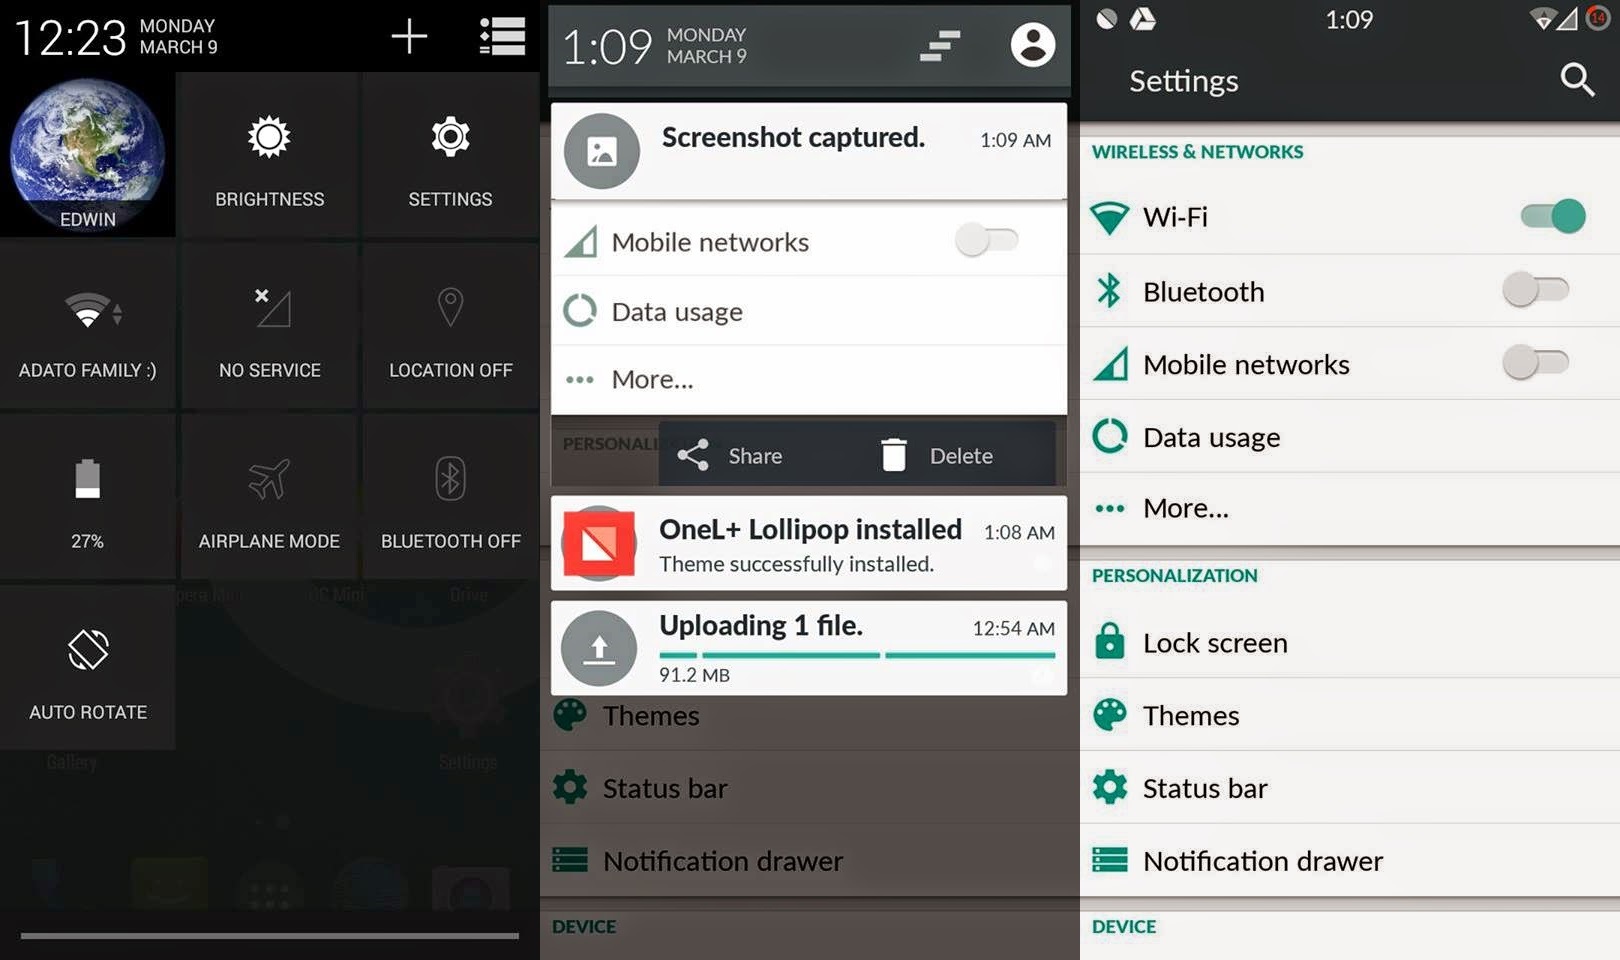Toggle the Location Off tile
Screen dimensions: 1620x960
click(450, 326)
